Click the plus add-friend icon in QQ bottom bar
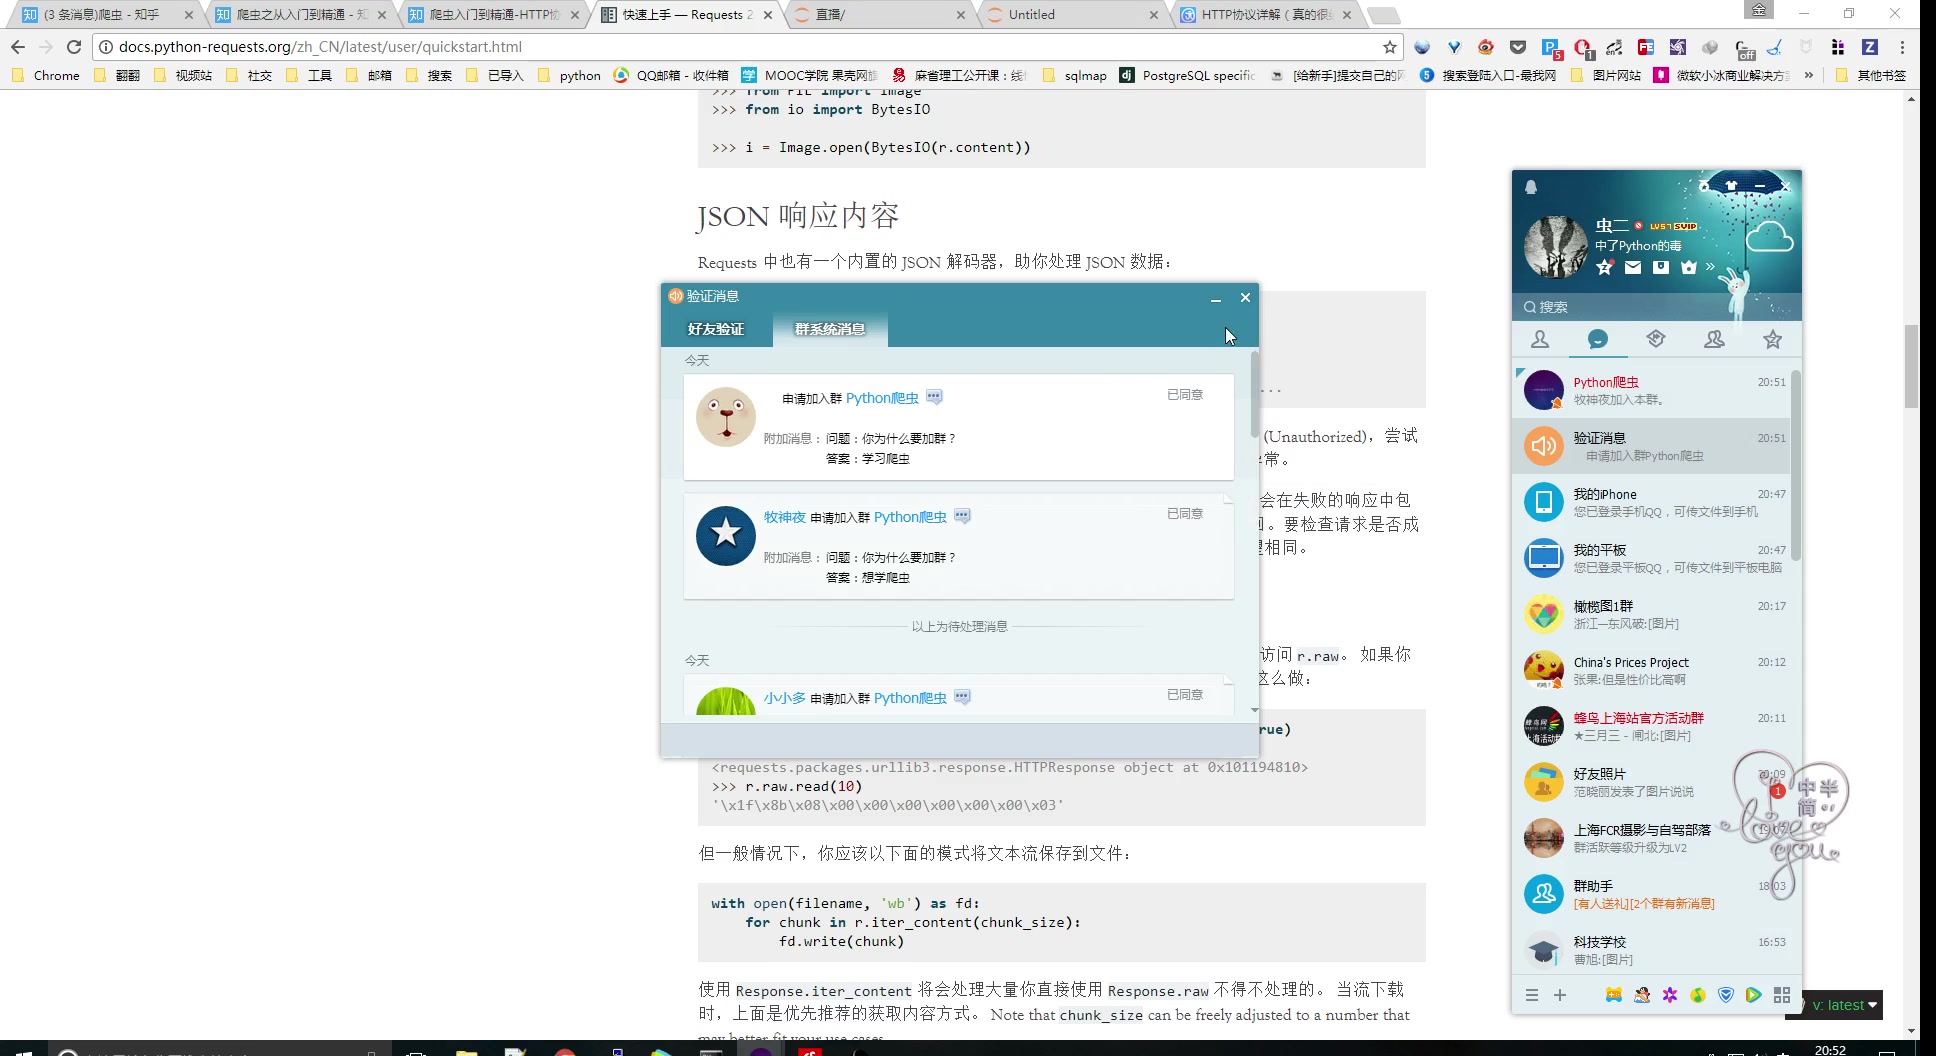This screenshot has height=1056, width=1936. click(1560, 995)
